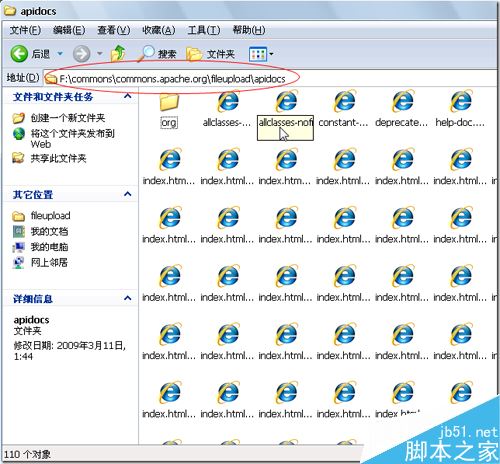500x464 pixels.
Task: Select the deprecate... file icon
Action: (x=403, y=101)
